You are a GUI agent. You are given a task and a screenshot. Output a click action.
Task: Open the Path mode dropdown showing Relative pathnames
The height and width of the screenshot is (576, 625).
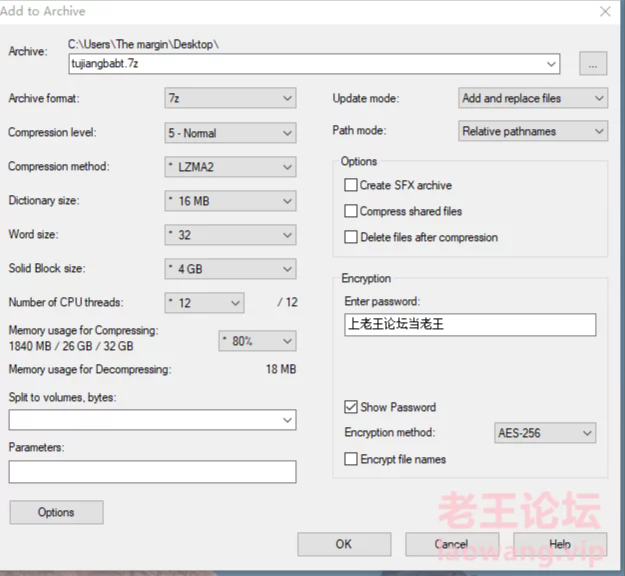[533, 131]
